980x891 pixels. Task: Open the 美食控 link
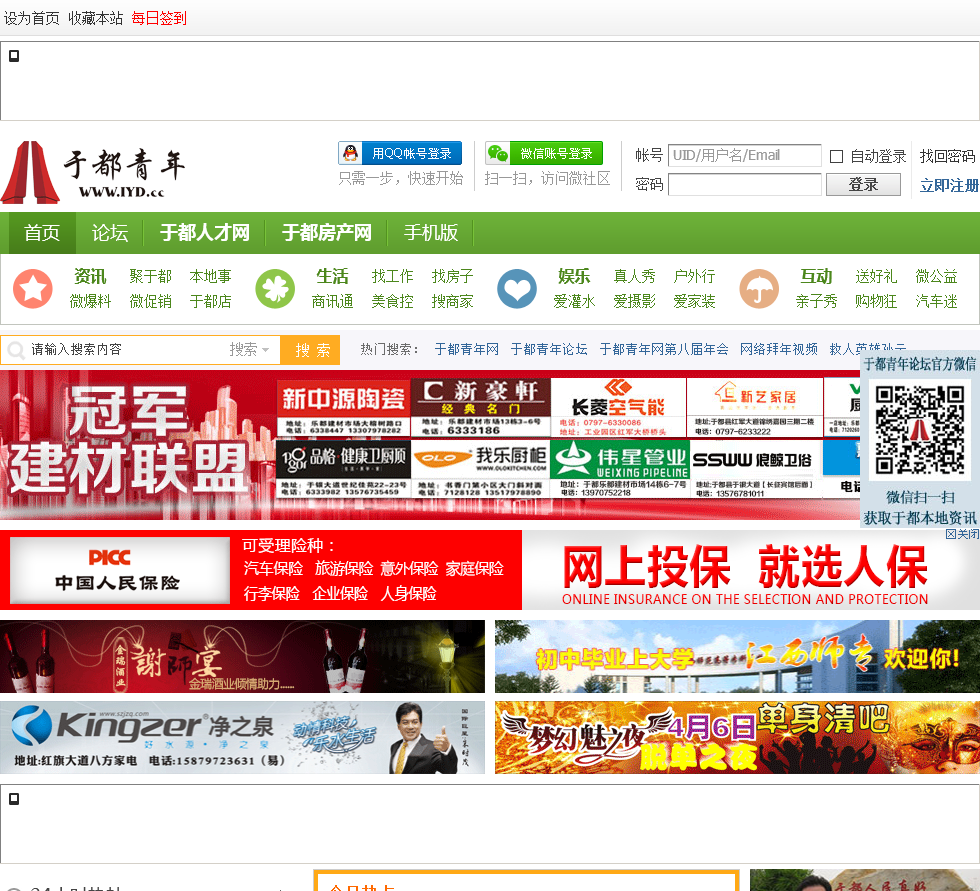(x=392, y=301)
